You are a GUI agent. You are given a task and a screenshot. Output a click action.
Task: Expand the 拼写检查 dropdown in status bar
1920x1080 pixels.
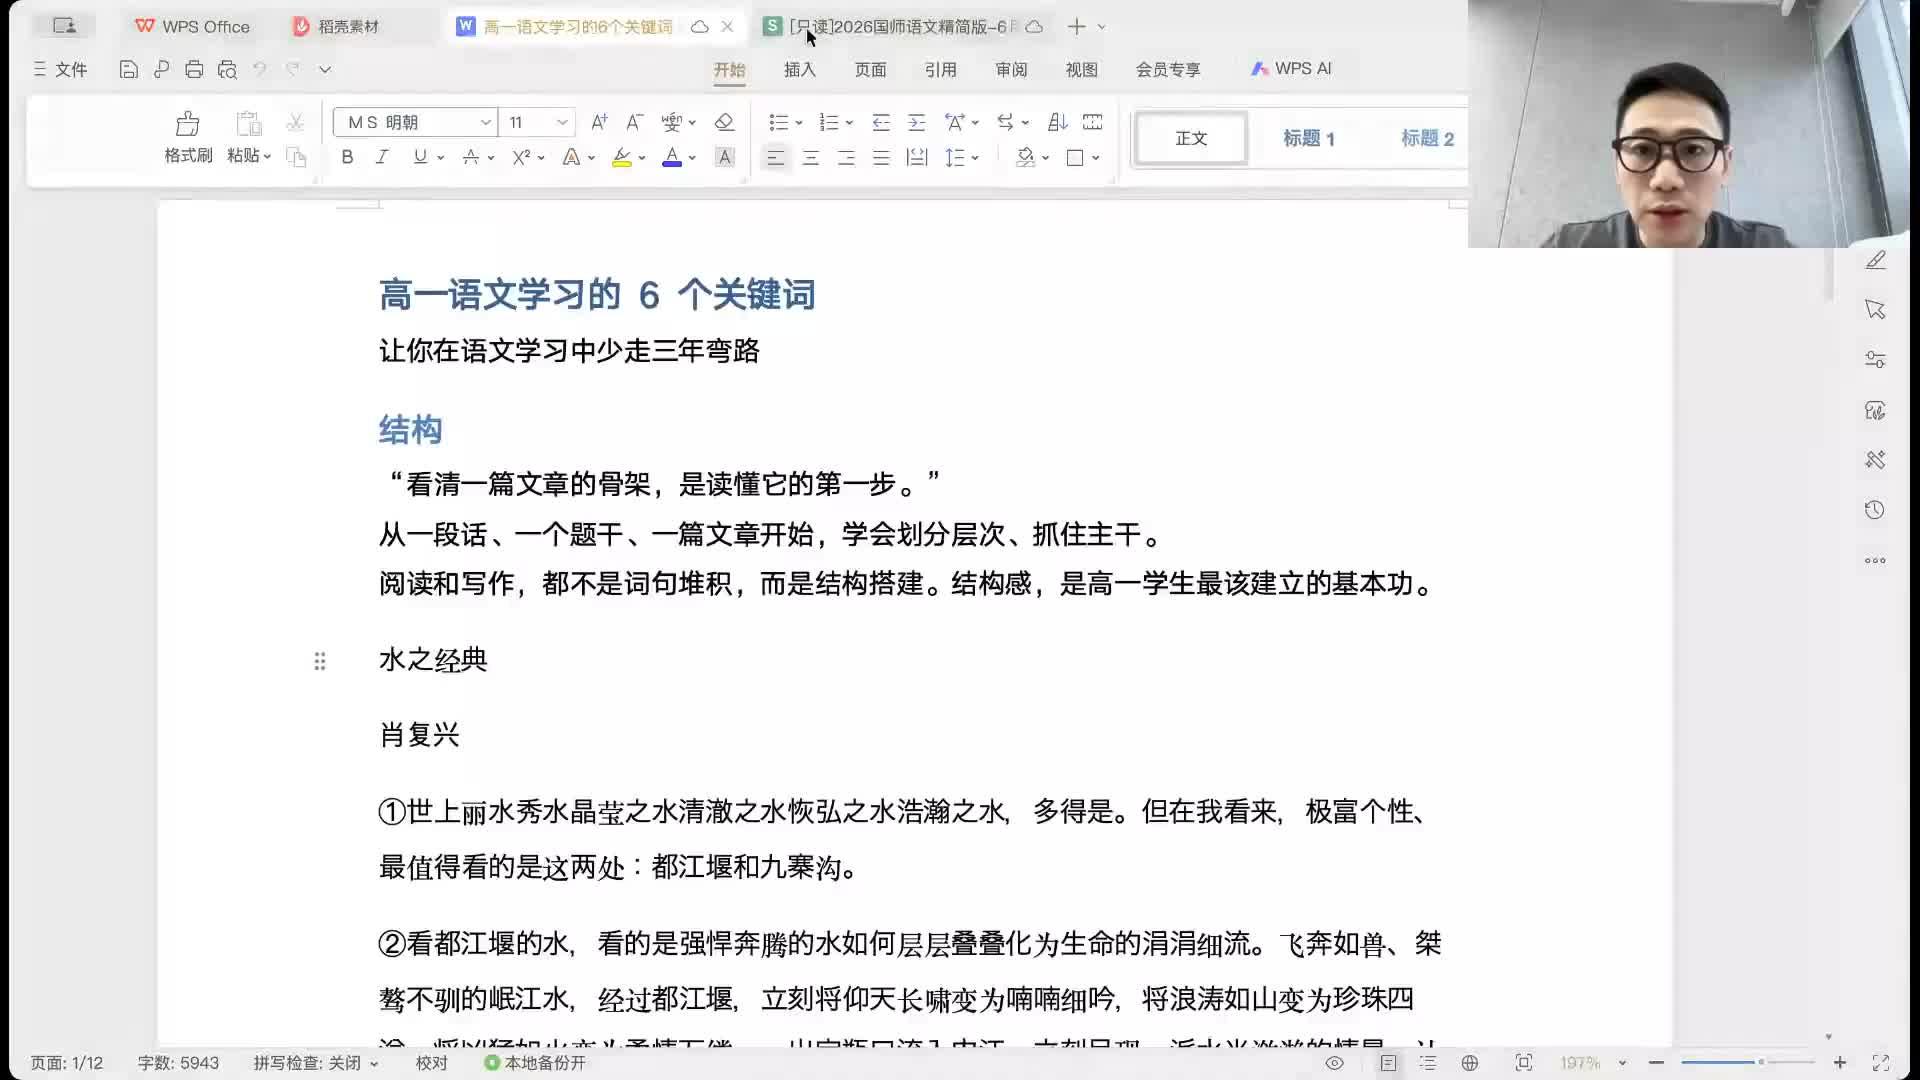point(374,1064)
